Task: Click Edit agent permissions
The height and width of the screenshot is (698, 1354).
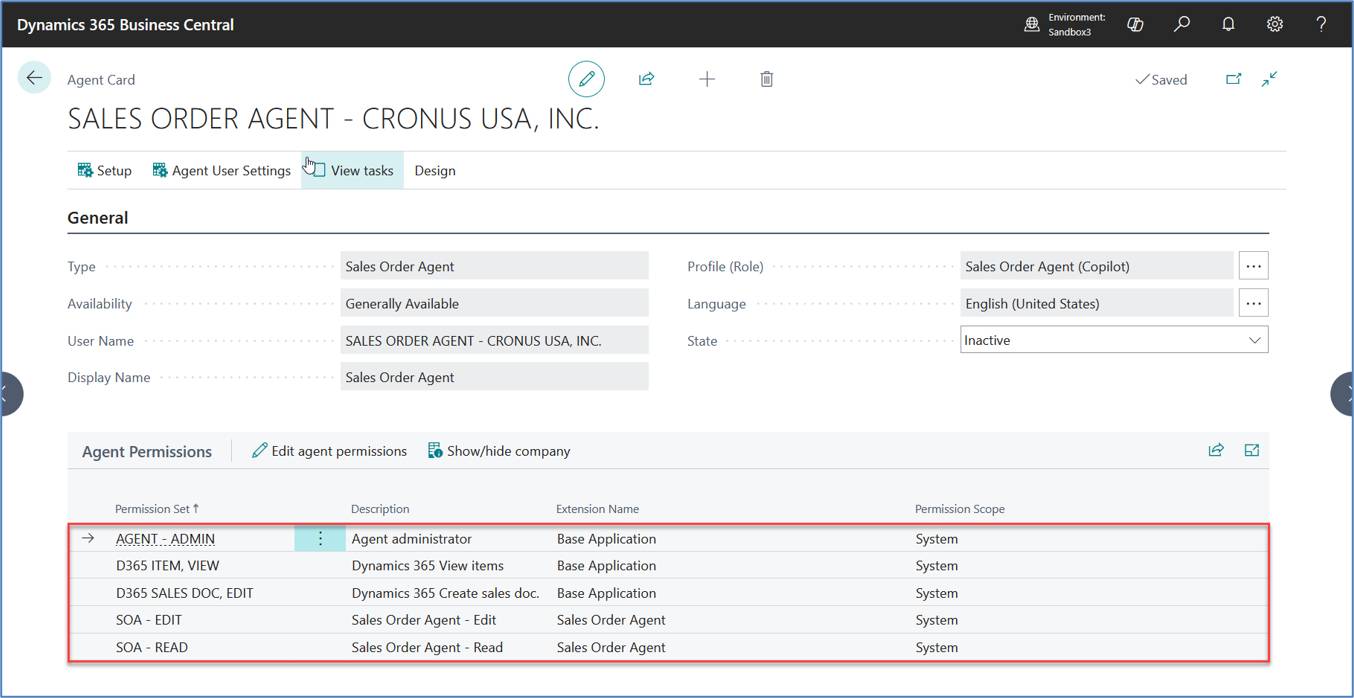Action: point(329,451)
